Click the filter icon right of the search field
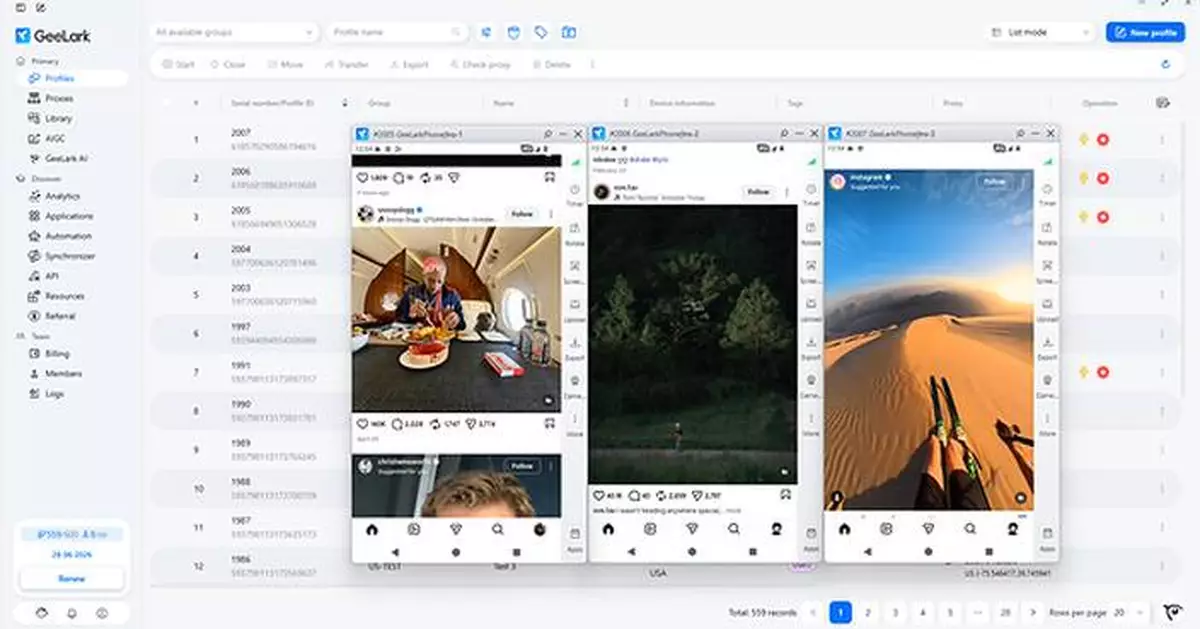Screen dimensions: 1200x629 pyautogui.click(x=486, y=32)
